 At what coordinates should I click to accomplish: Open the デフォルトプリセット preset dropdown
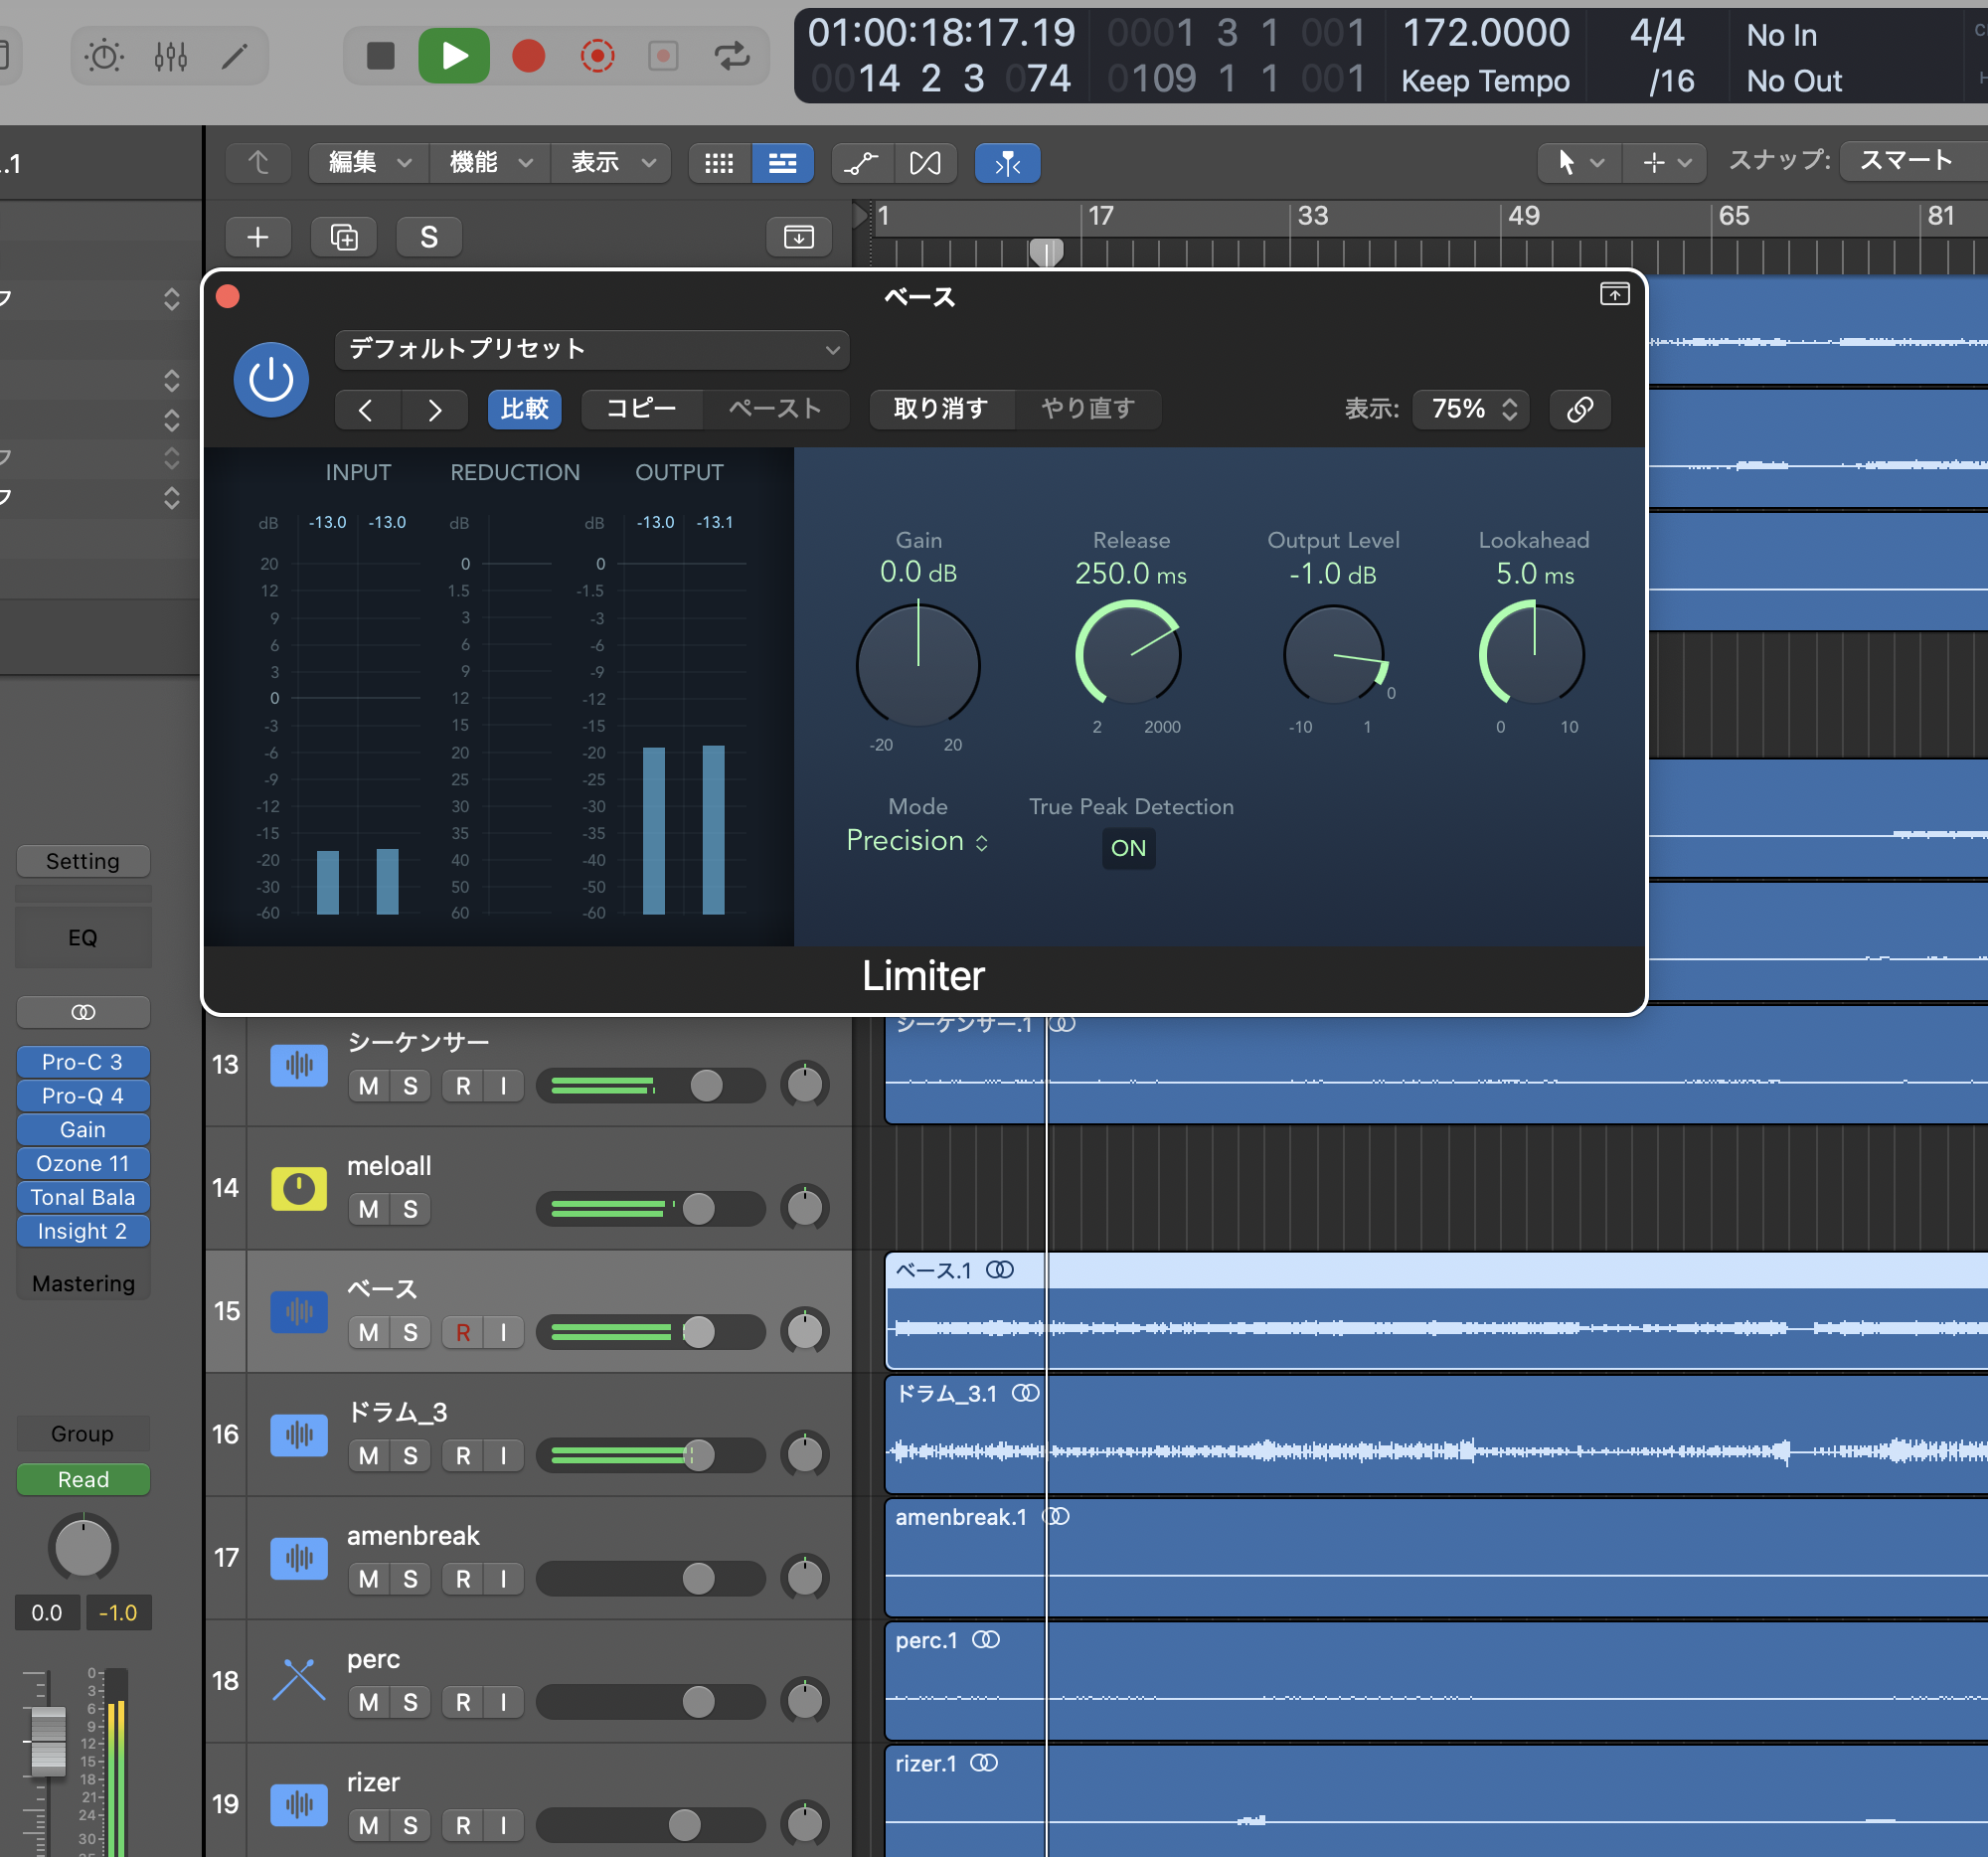(x=592, y=349)
